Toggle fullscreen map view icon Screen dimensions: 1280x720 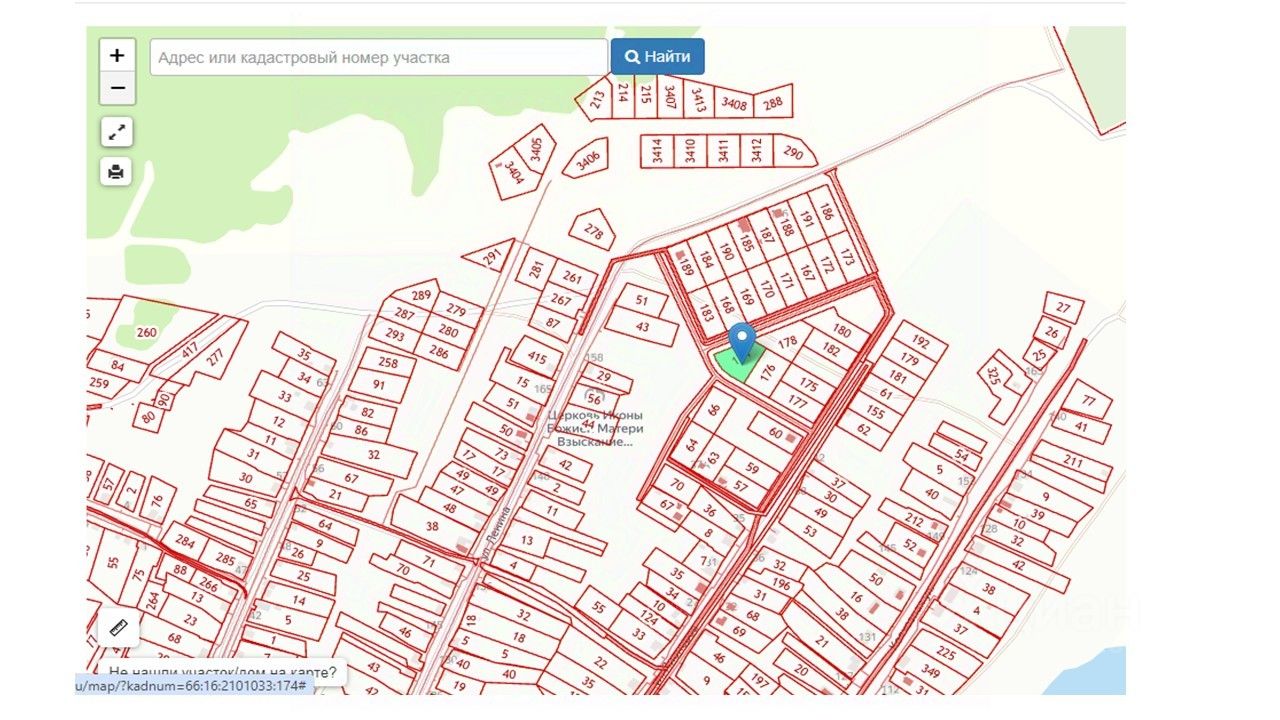coord(117,132)
